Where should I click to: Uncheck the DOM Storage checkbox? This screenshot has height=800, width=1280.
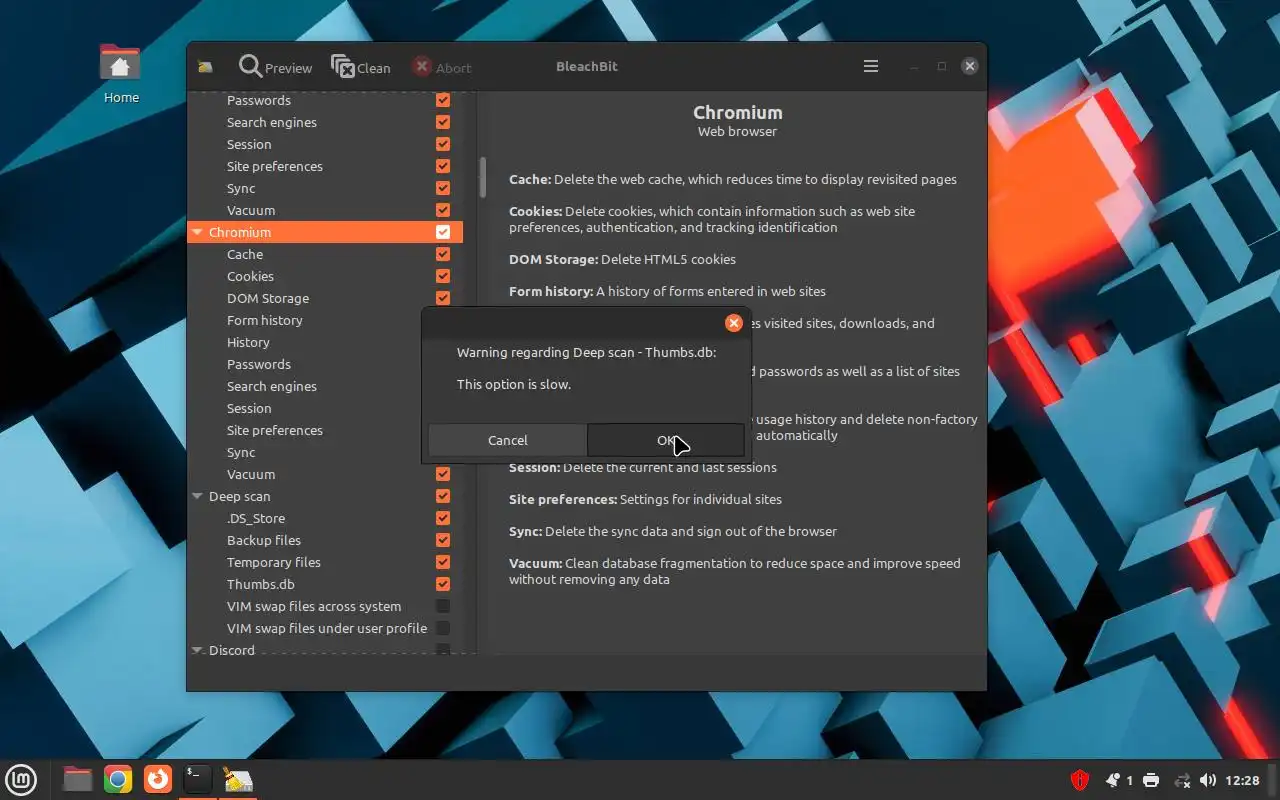click(443, 298)
